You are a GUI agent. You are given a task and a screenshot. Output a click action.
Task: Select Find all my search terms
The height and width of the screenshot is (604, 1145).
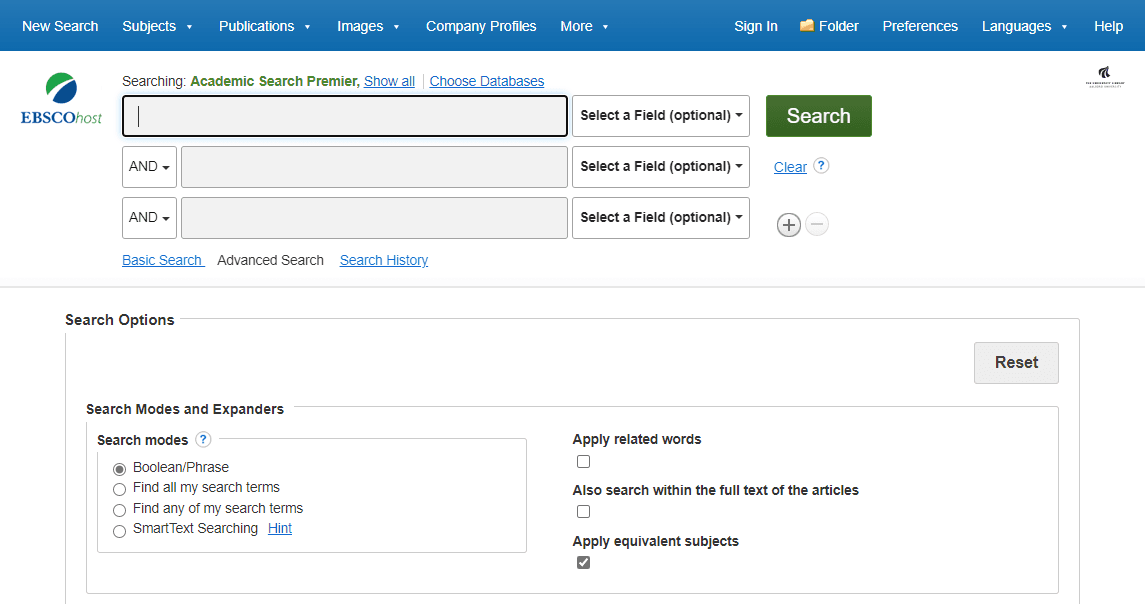[120, 489]
